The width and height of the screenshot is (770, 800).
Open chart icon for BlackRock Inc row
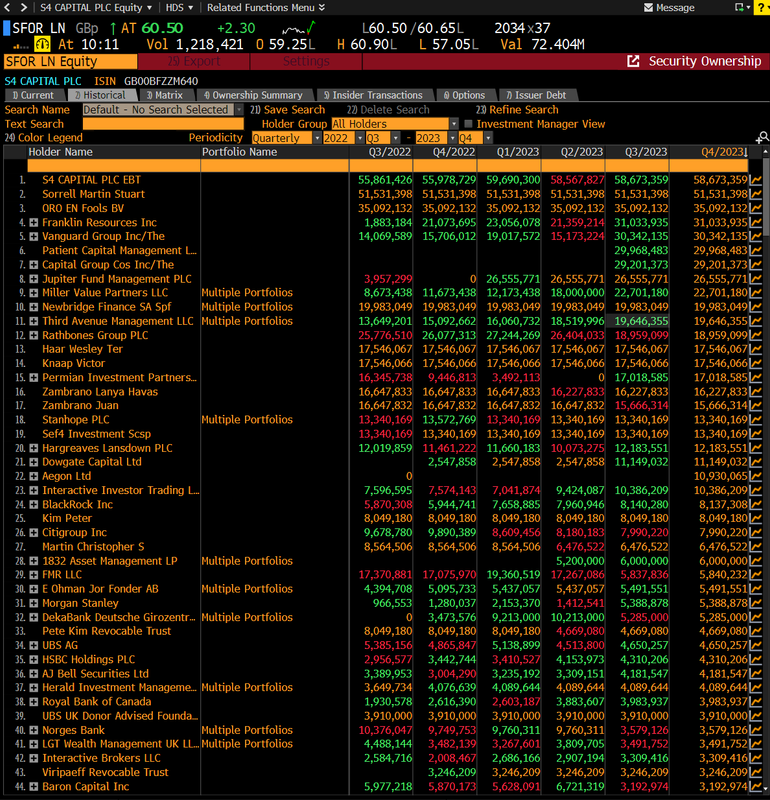[x=756, y=504]
